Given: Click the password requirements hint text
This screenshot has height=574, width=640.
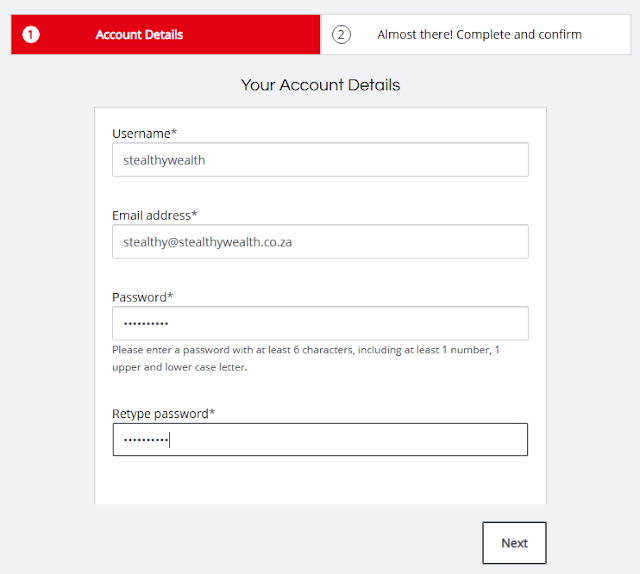Looking at the screenshot, I should tap(306, 358).
